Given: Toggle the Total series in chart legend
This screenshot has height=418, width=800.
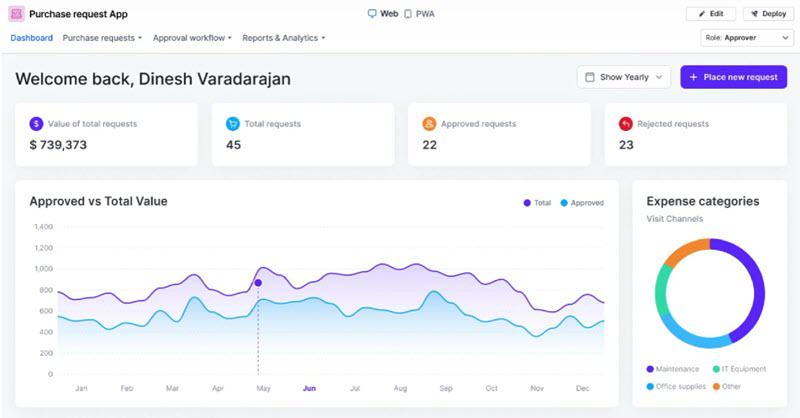Looking at the screenshot, I should point(537,203).
